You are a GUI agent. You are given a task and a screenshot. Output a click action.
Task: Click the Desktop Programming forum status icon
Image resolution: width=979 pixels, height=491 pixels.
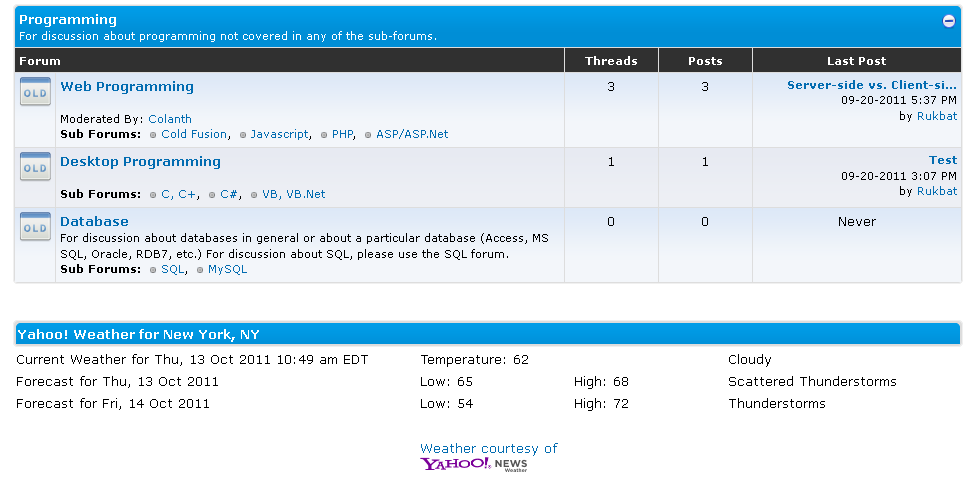(35, 168)
